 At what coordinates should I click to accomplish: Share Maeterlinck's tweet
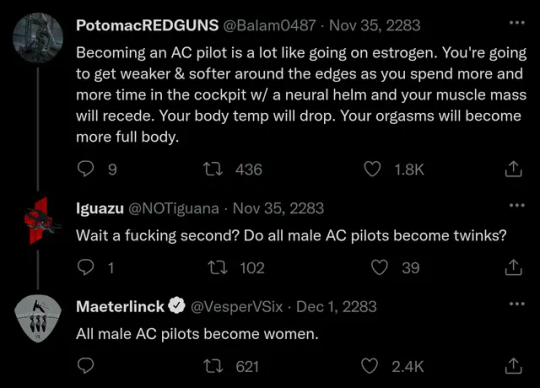click(513, 366)
